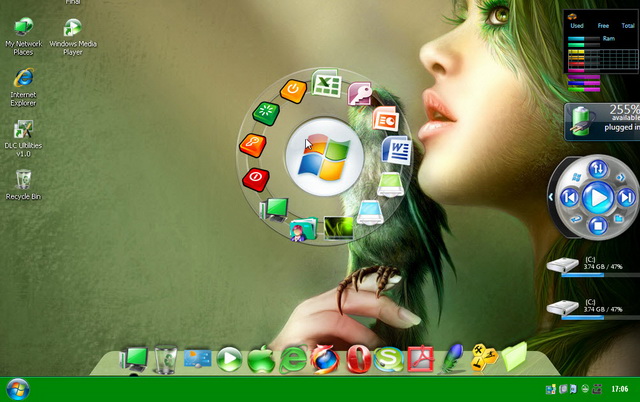Skip to previous track in player widget

click(570, 198)
